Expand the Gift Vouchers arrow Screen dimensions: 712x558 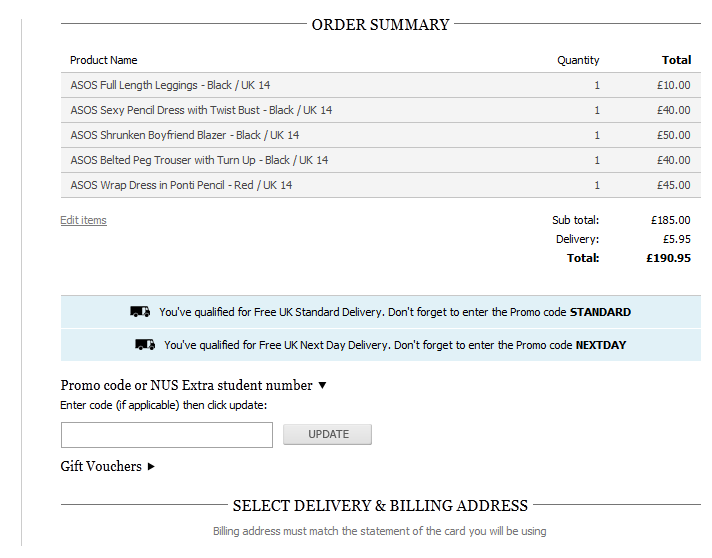click(x=151, y=466)
